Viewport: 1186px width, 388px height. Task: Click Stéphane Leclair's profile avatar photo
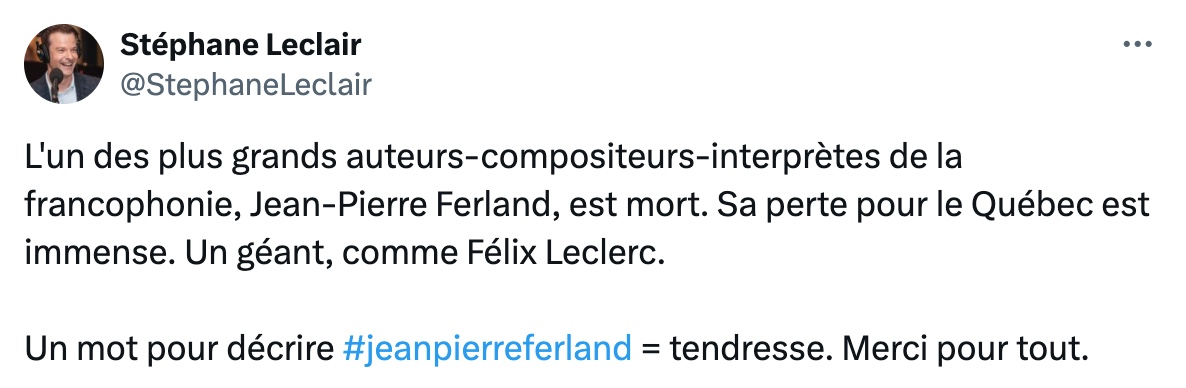pos(64,64)
